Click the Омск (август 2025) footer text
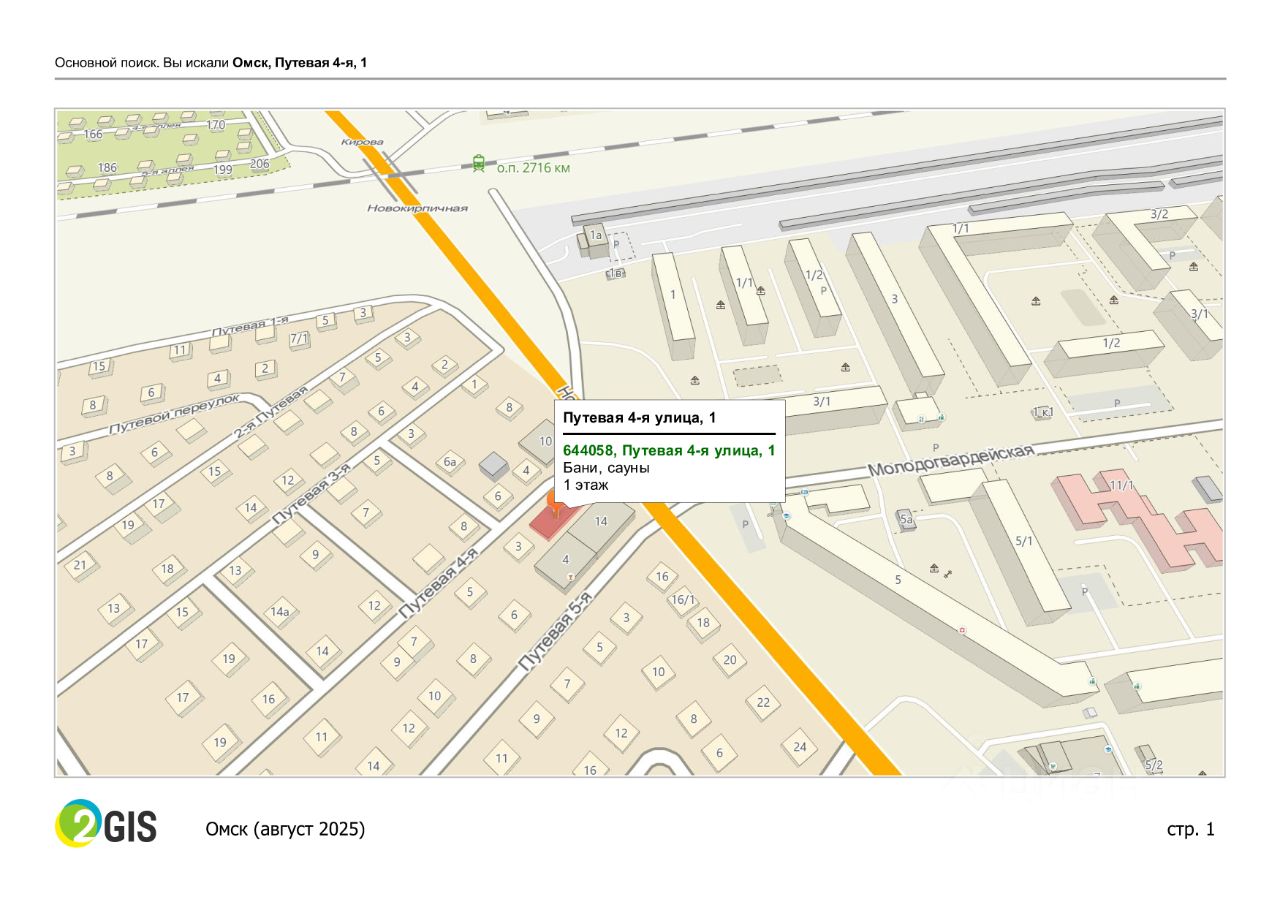The height and width of the screenshot is (905, 1280). click(x=285, y=829)
